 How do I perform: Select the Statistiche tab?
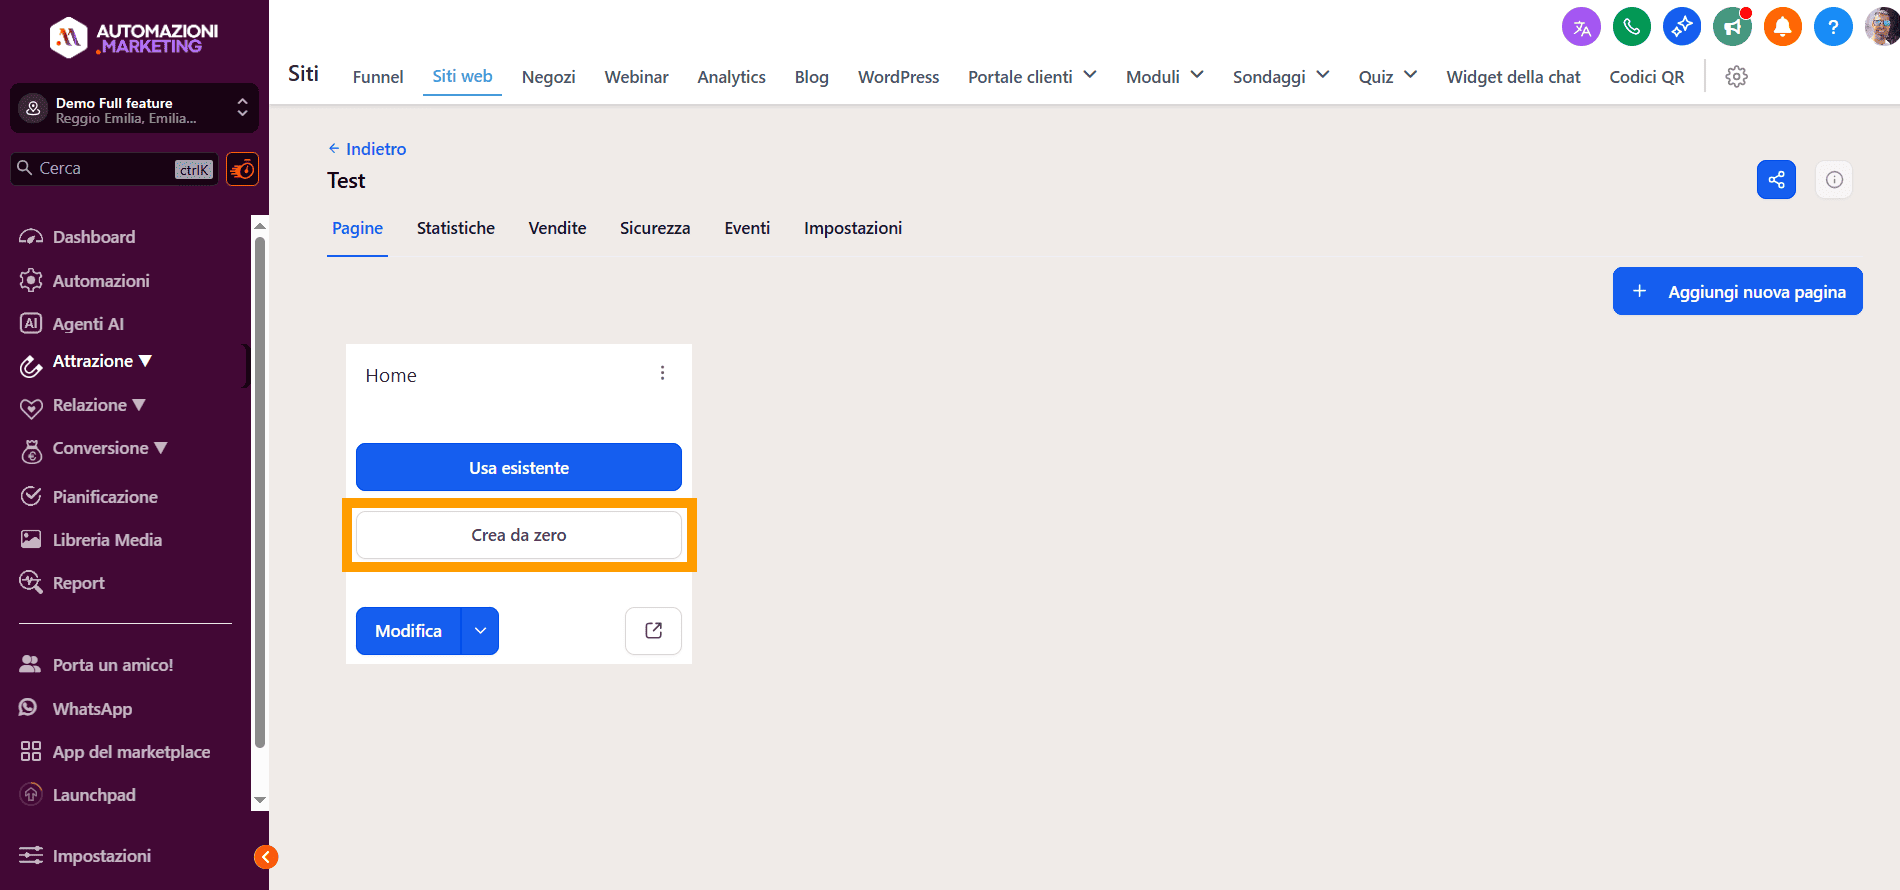click(x=456, y=228)
